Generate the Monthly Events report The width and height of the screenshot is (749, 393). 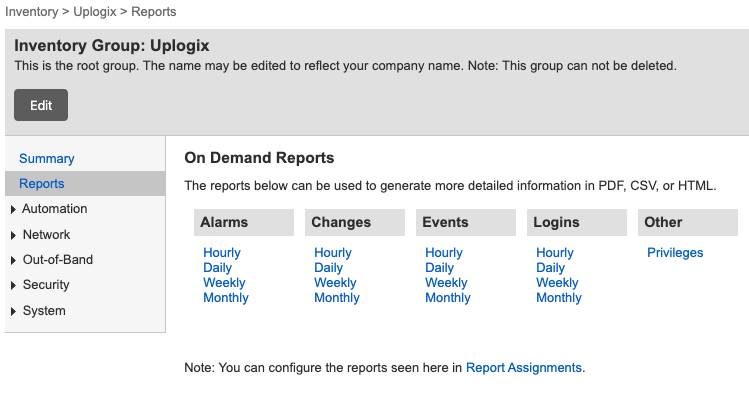pyautogui.click(x=448, y=297)
